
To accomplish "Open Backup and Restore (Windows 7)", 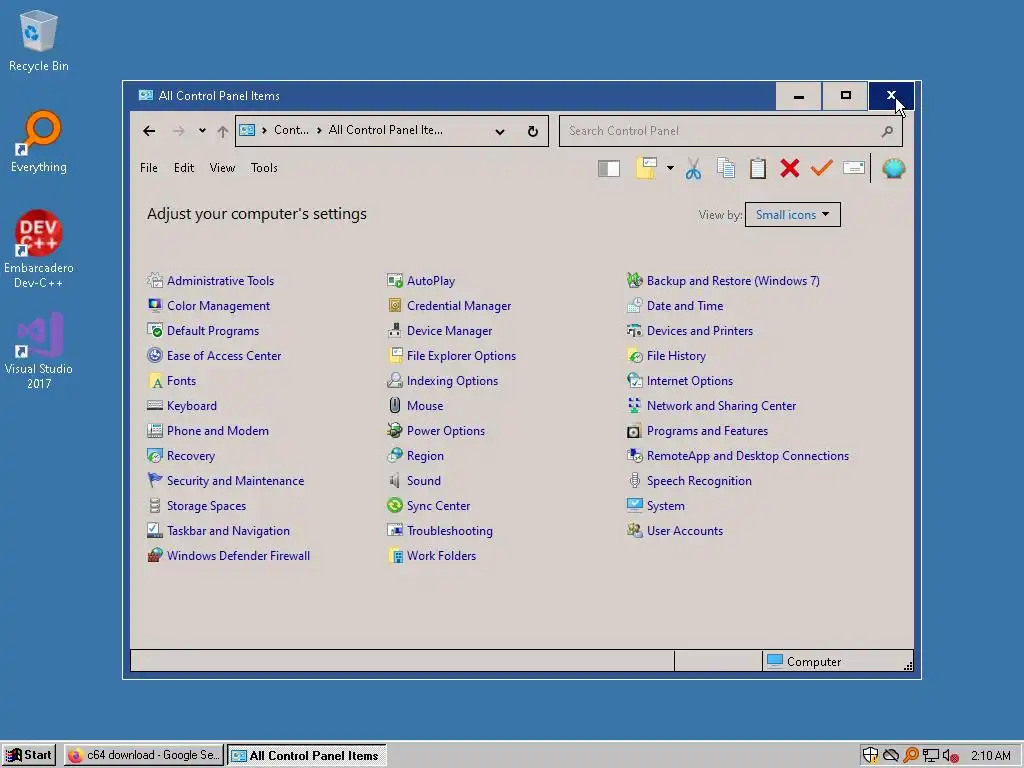I will 733,281.
